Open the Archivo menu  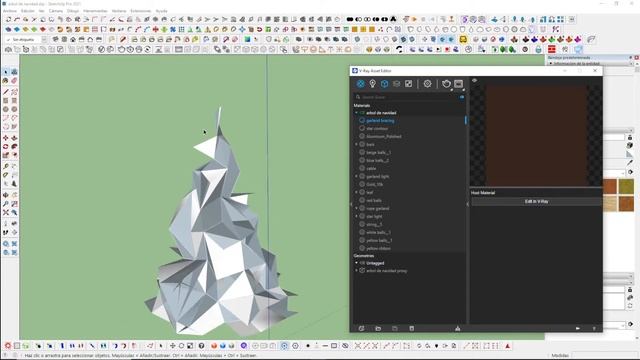(10, 11)
